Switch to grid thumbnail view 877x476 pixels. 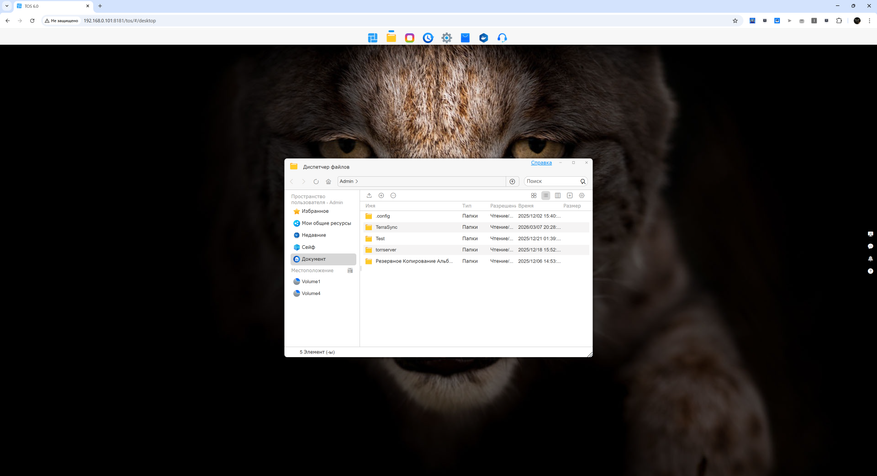534,195
